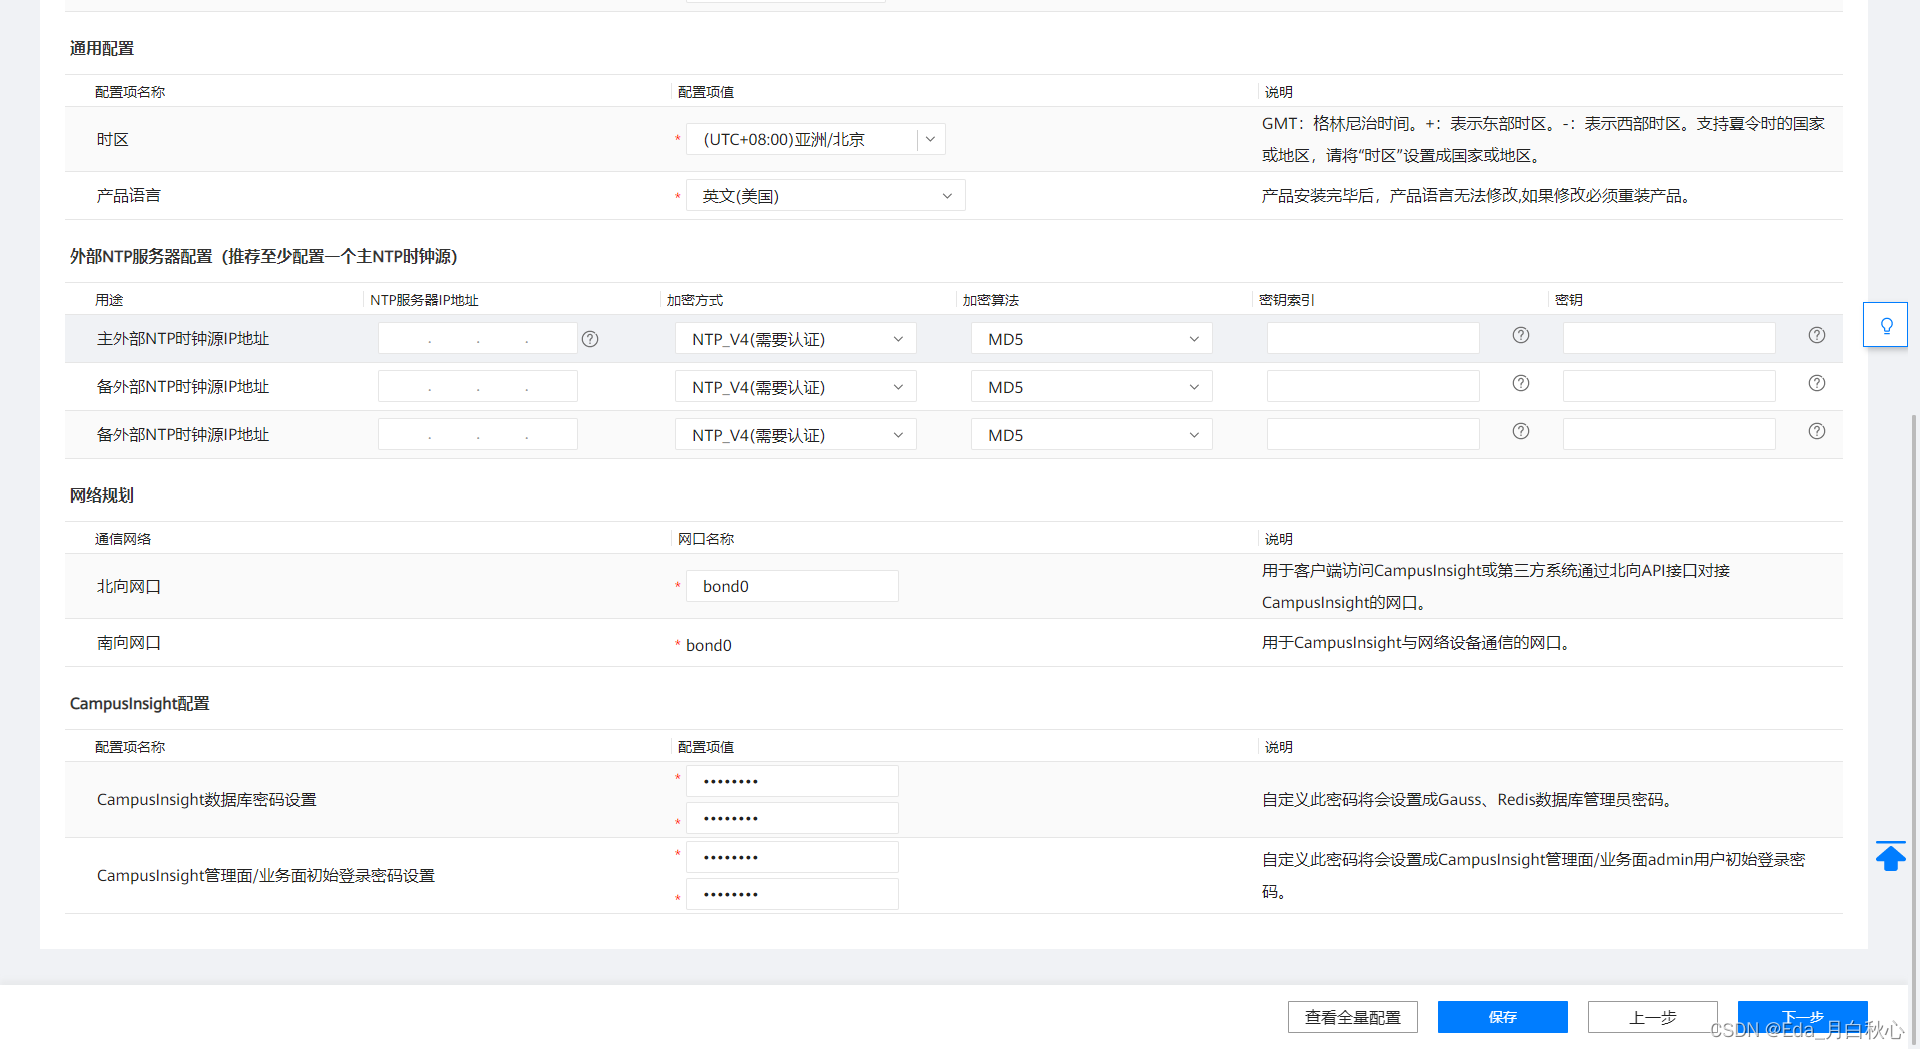The image size is (1920, 1049).
Task: Click the 加密方式 column header
Action: coord(695,300)
